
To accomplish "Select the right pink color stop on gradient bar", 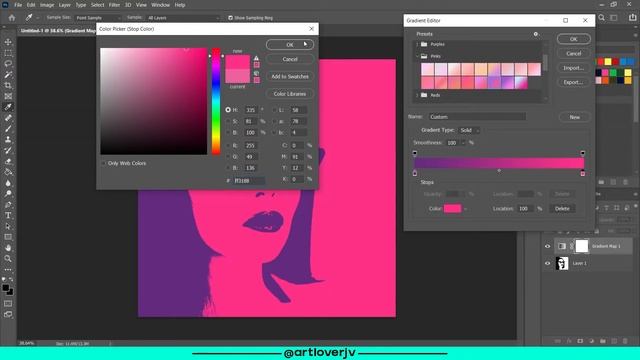I will click(582, 173).
